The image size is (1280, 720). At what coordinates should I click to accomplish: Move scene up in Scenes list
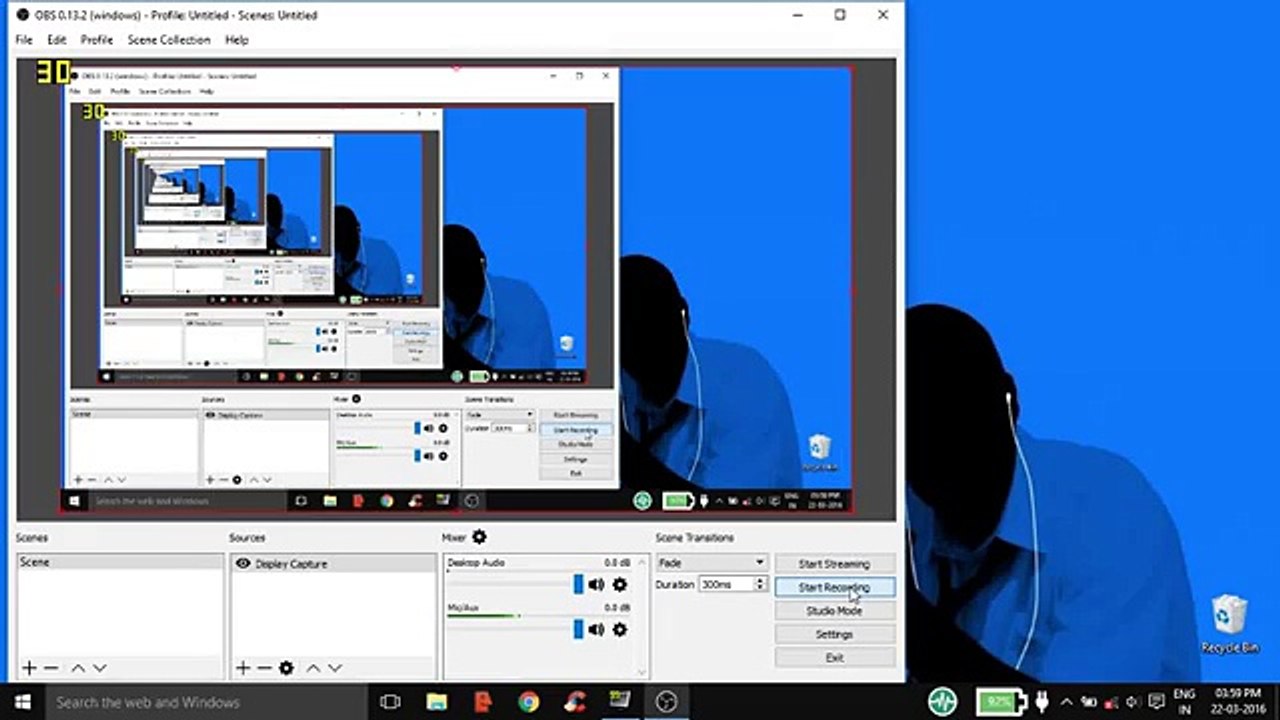click(x=78, y=668)
